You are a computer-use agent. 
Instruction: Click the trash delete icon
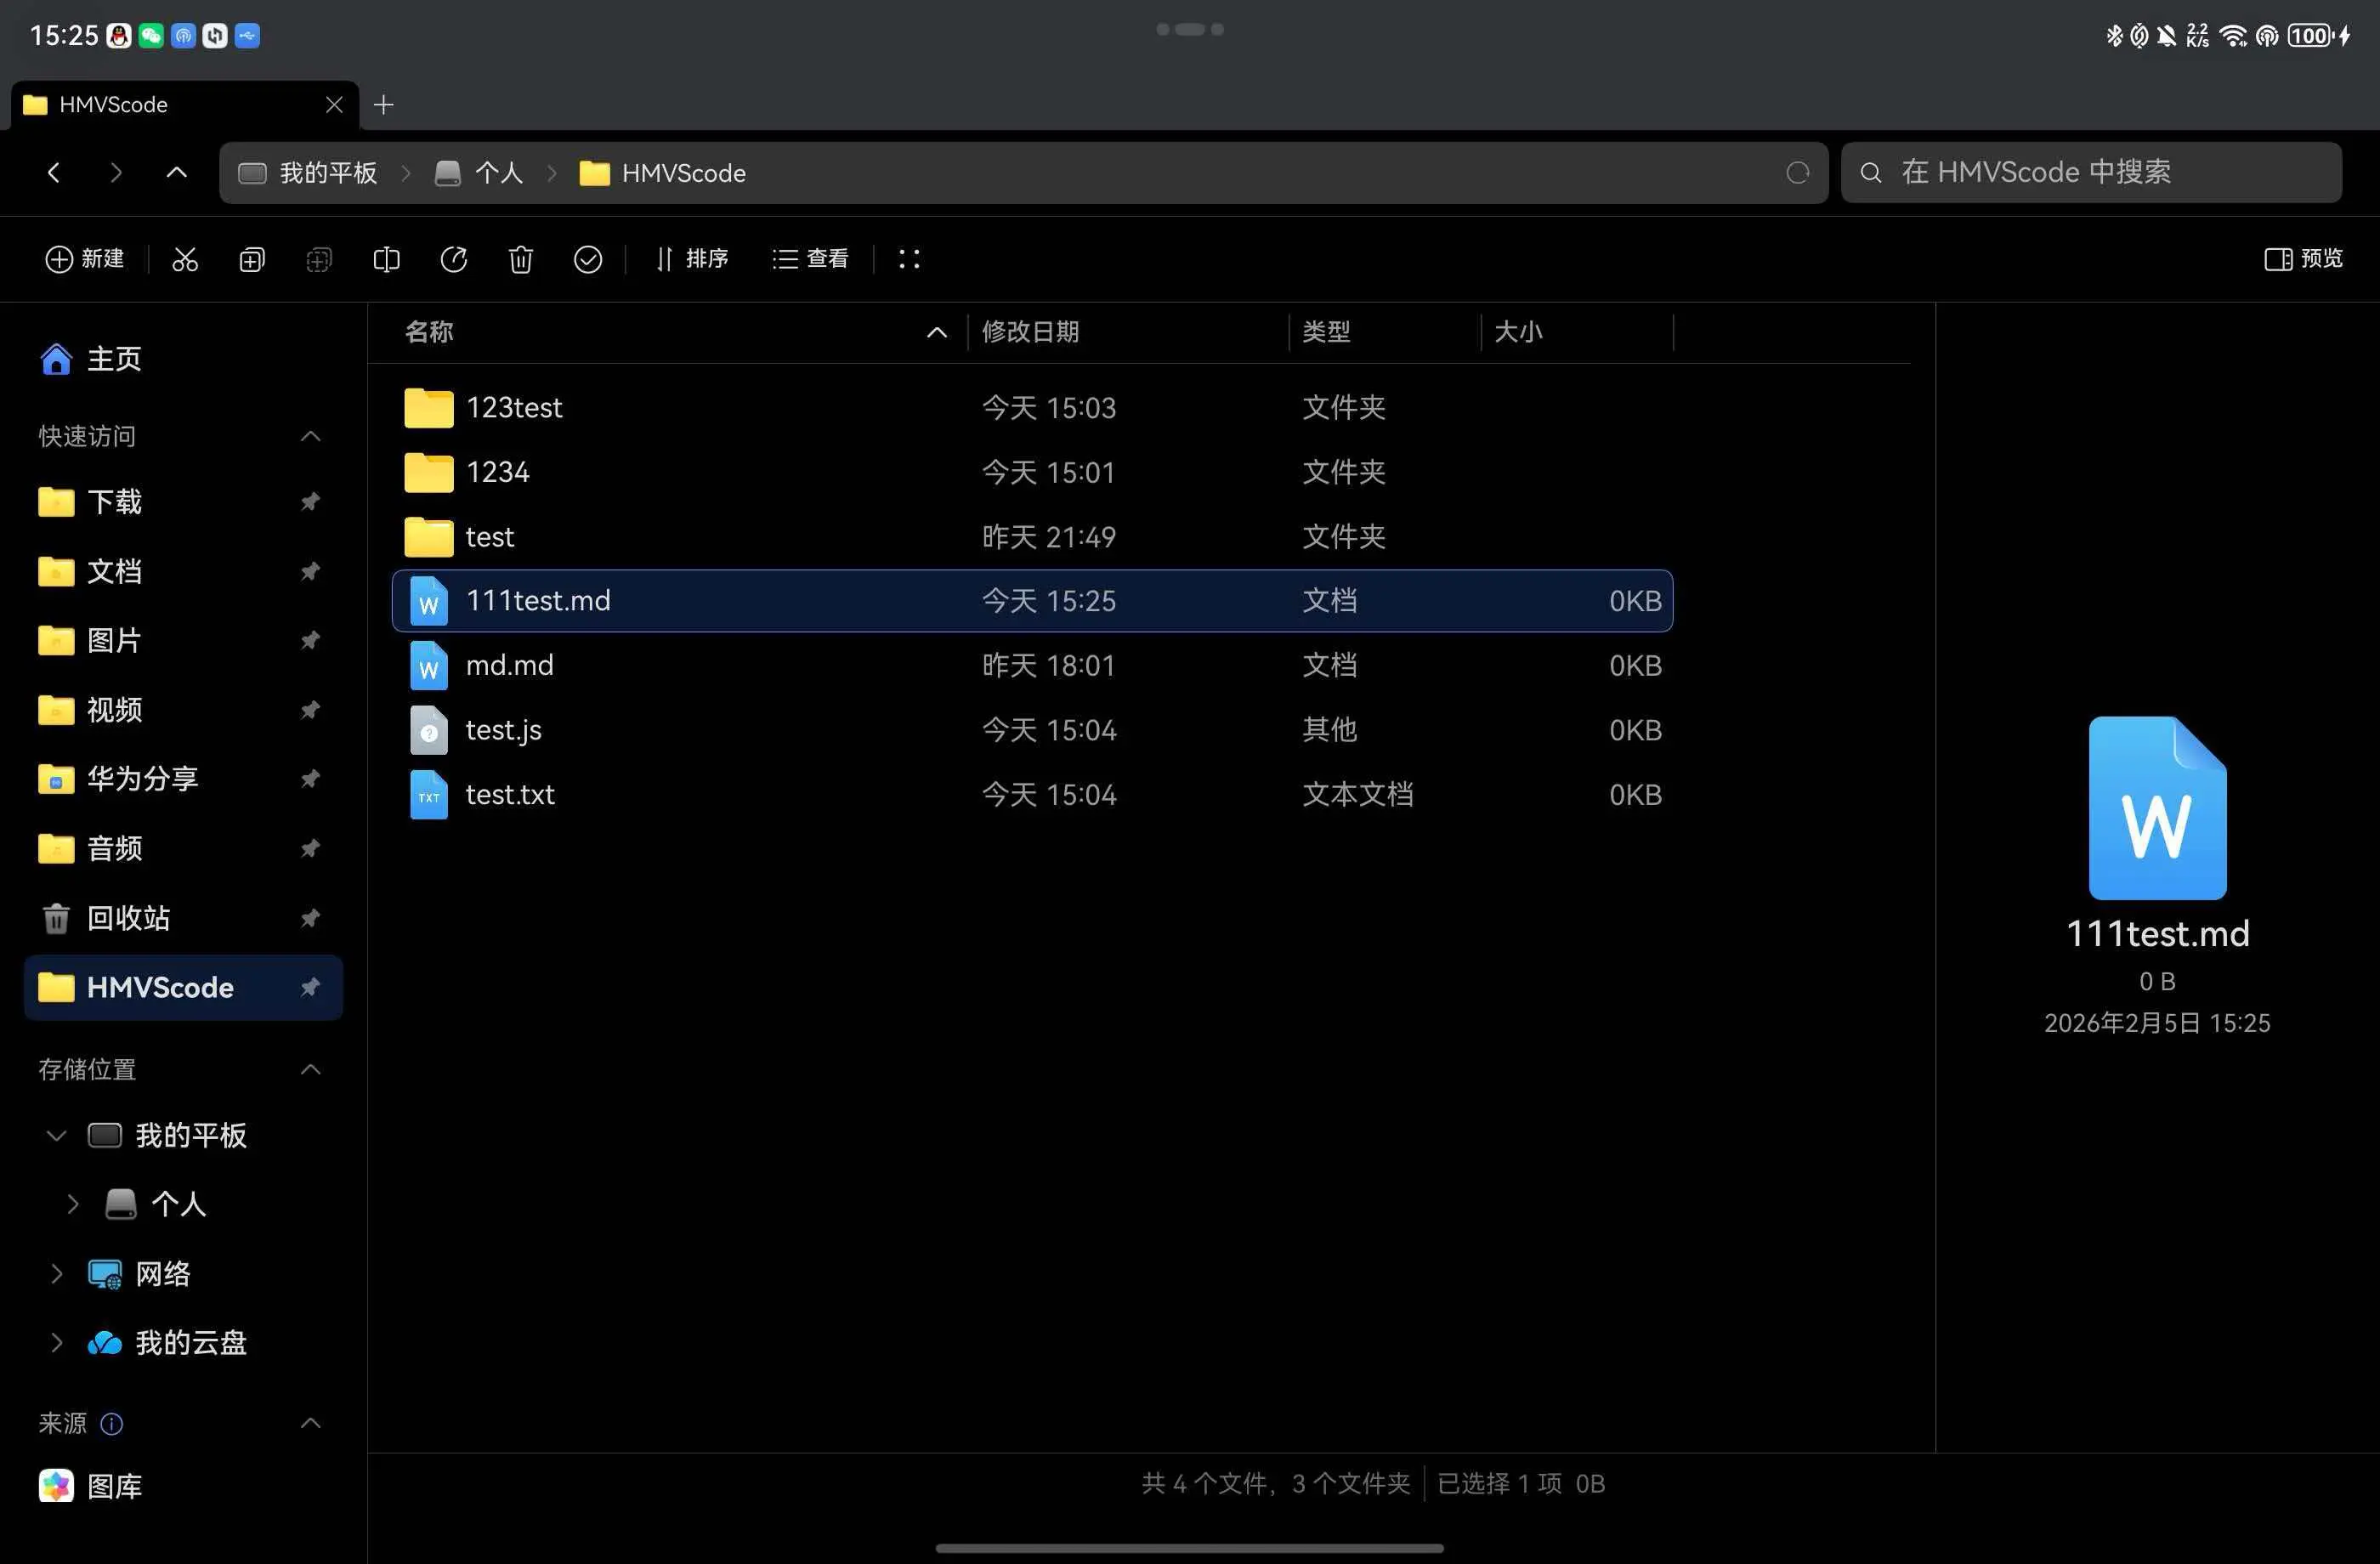tap(520, 259)
